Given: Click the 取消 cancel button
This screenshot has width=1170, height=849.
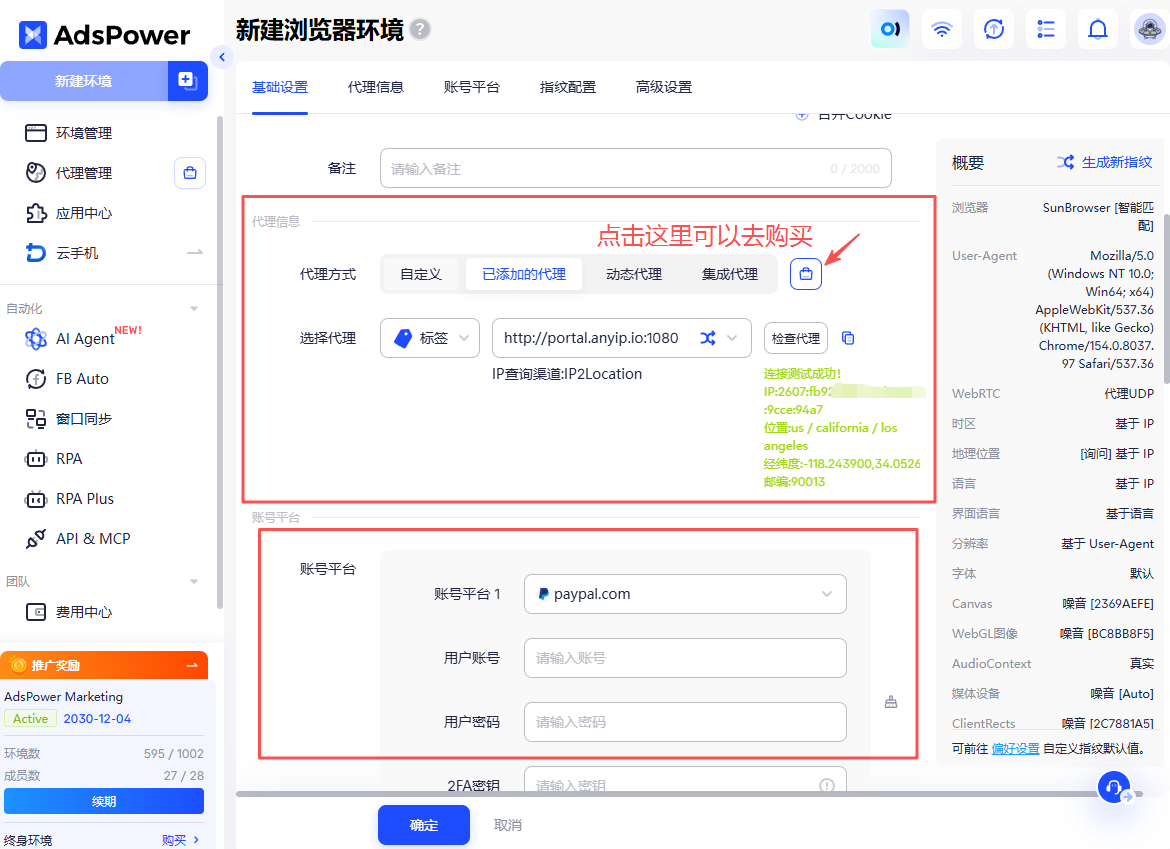Looking at the screenshot, I should [507, 825].
